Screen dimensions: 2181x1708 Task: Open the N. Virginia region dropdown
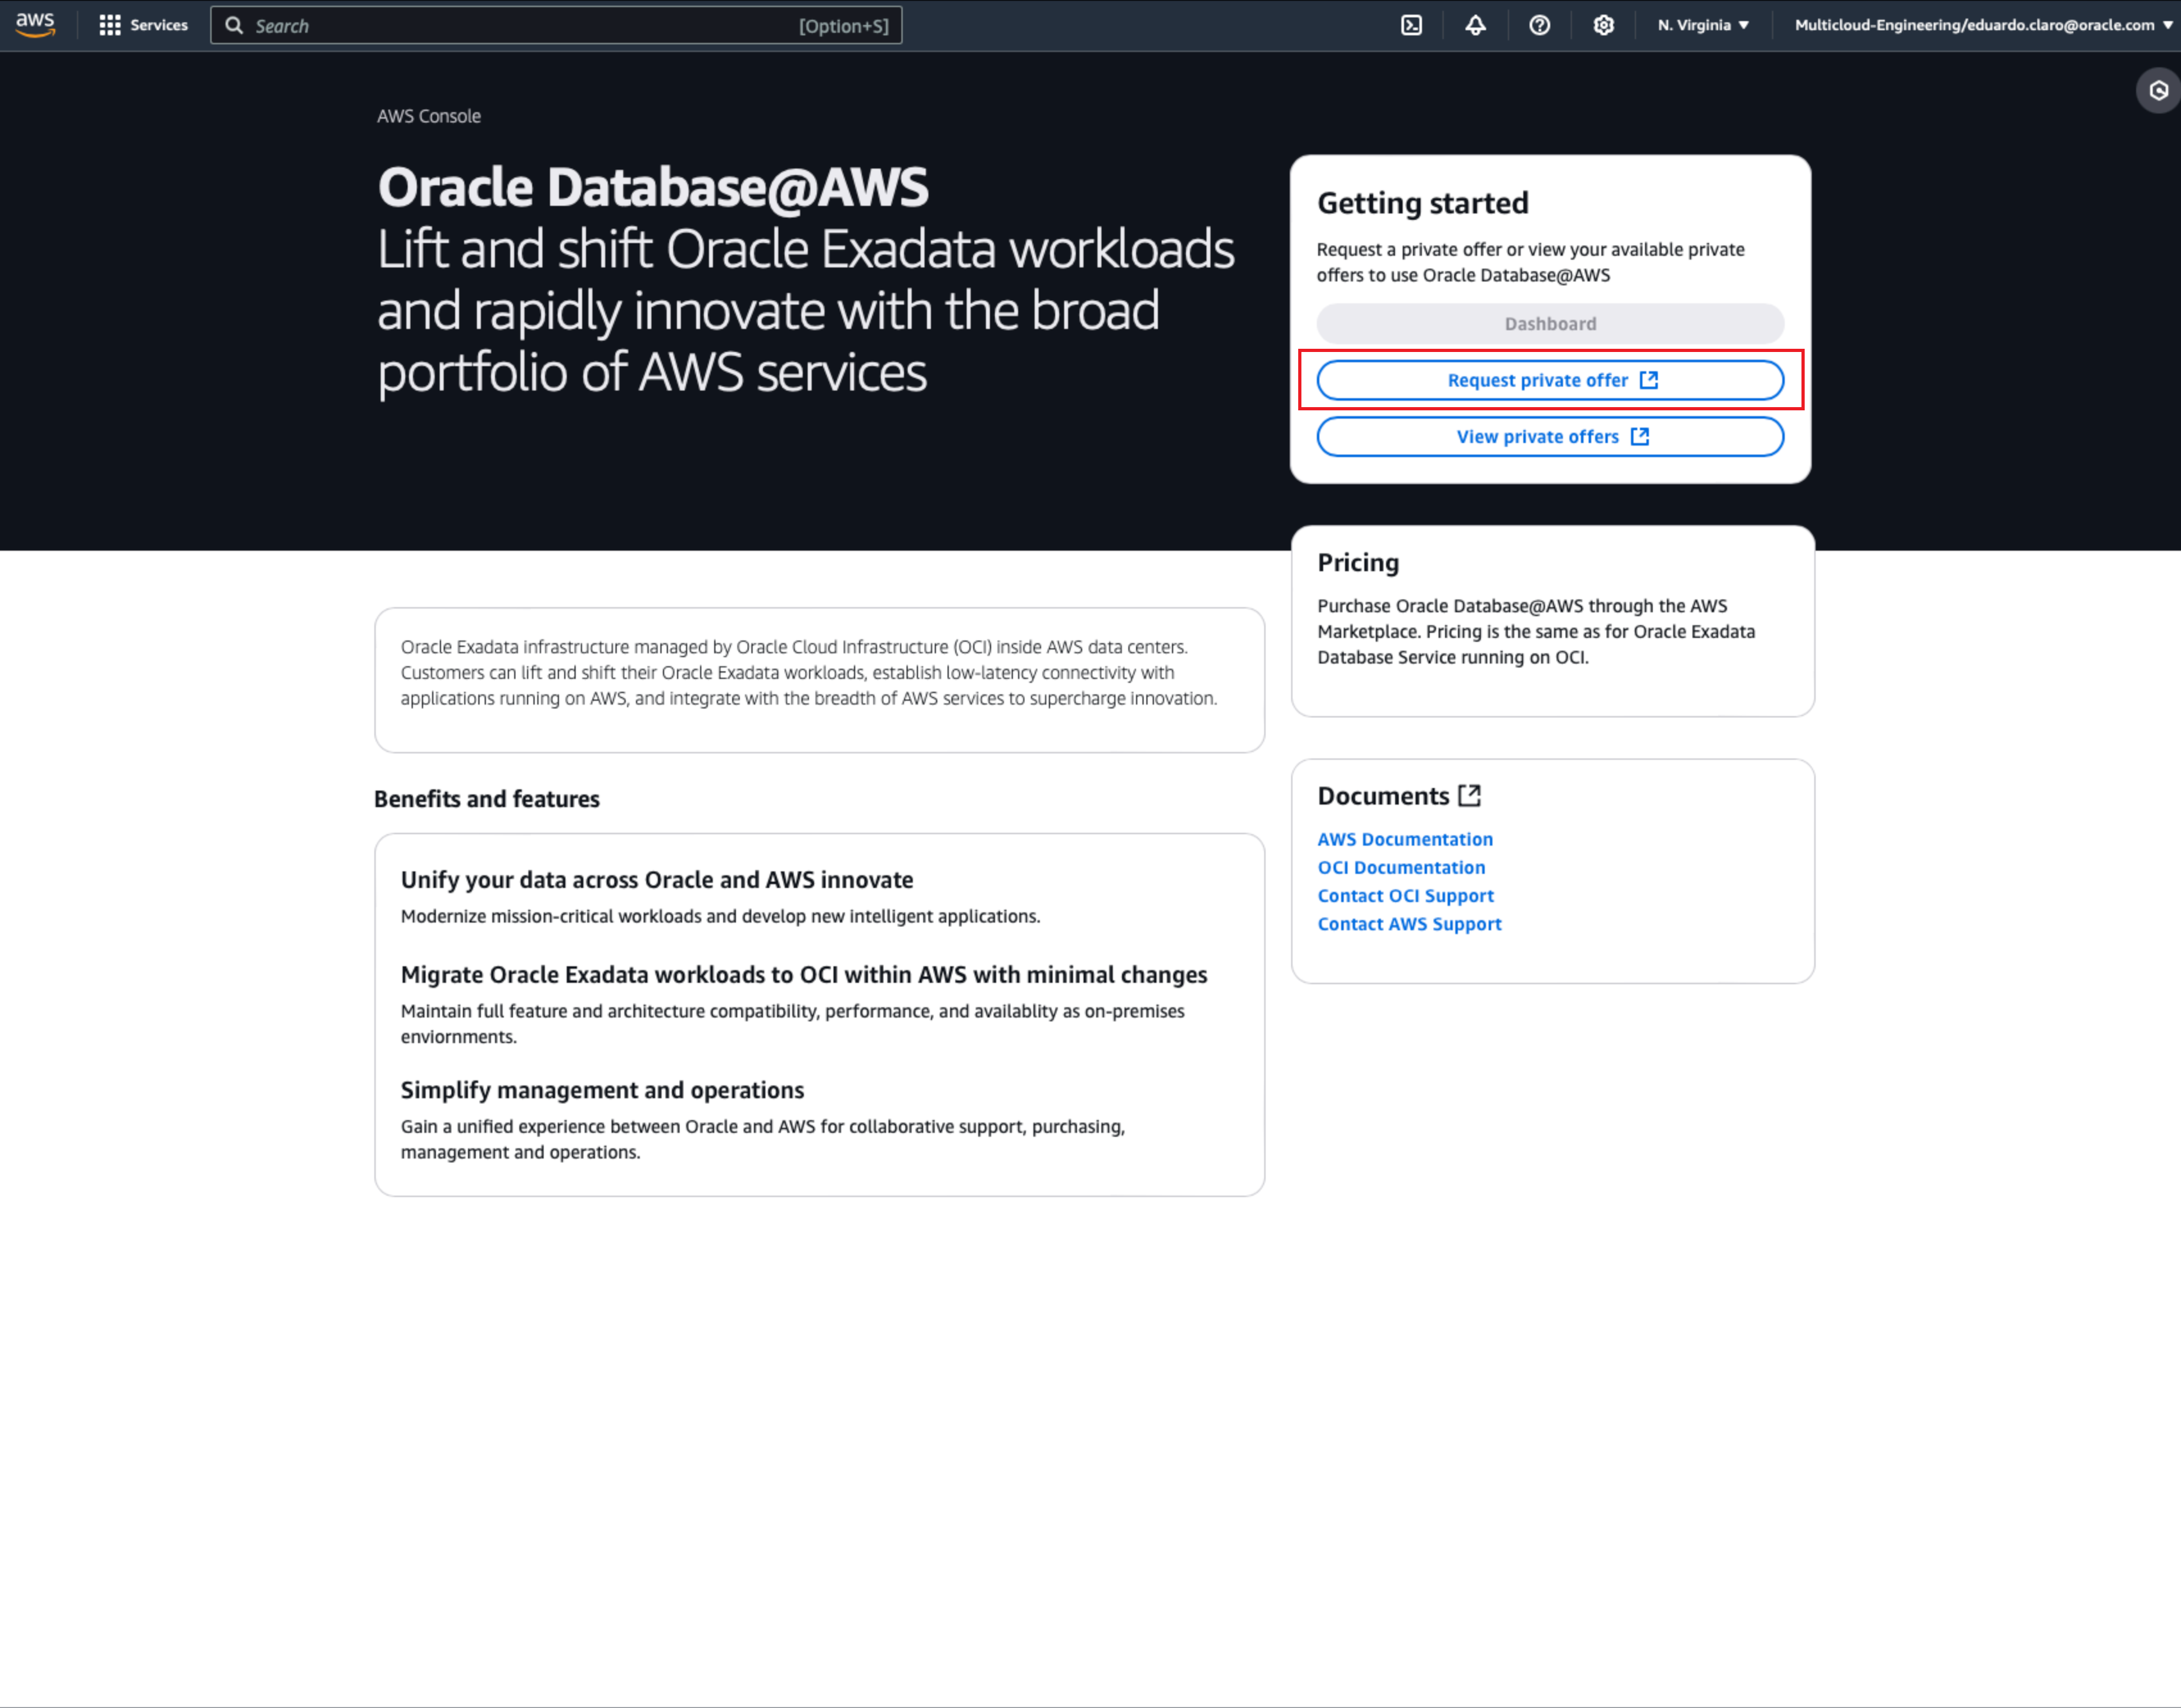tap(1701, 25)
